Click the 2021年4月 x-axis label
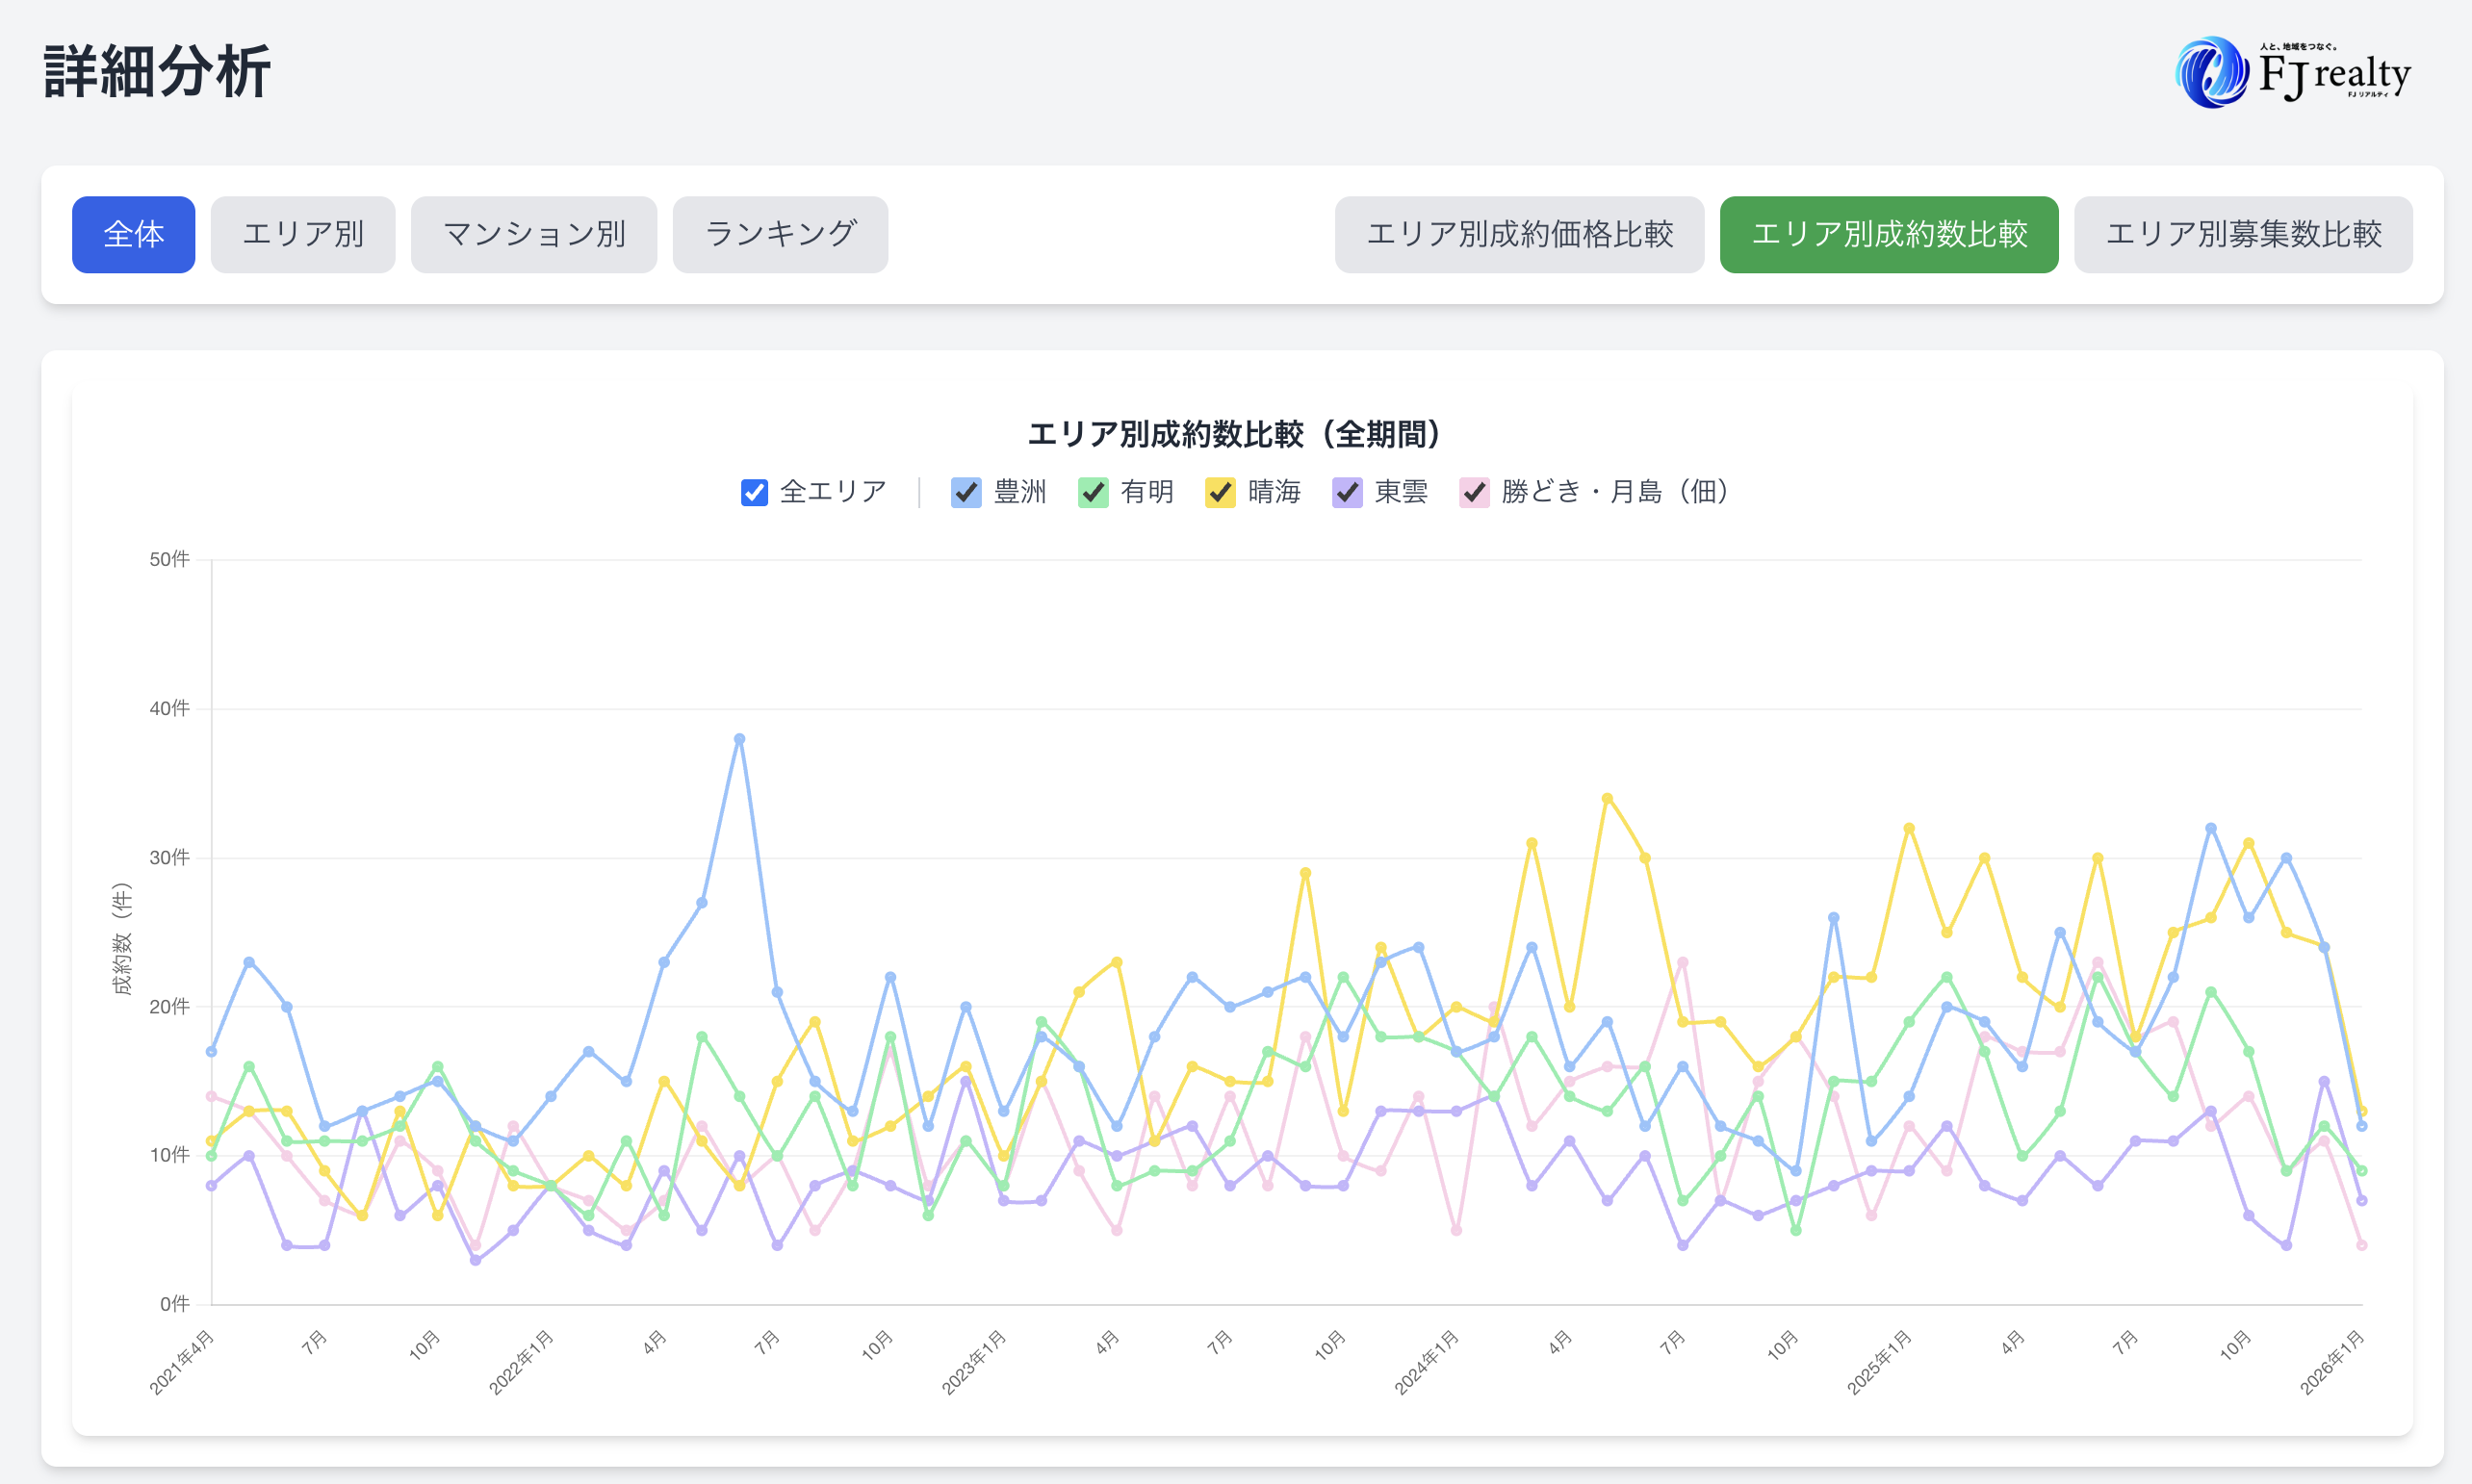 (x=182, y=1361)
